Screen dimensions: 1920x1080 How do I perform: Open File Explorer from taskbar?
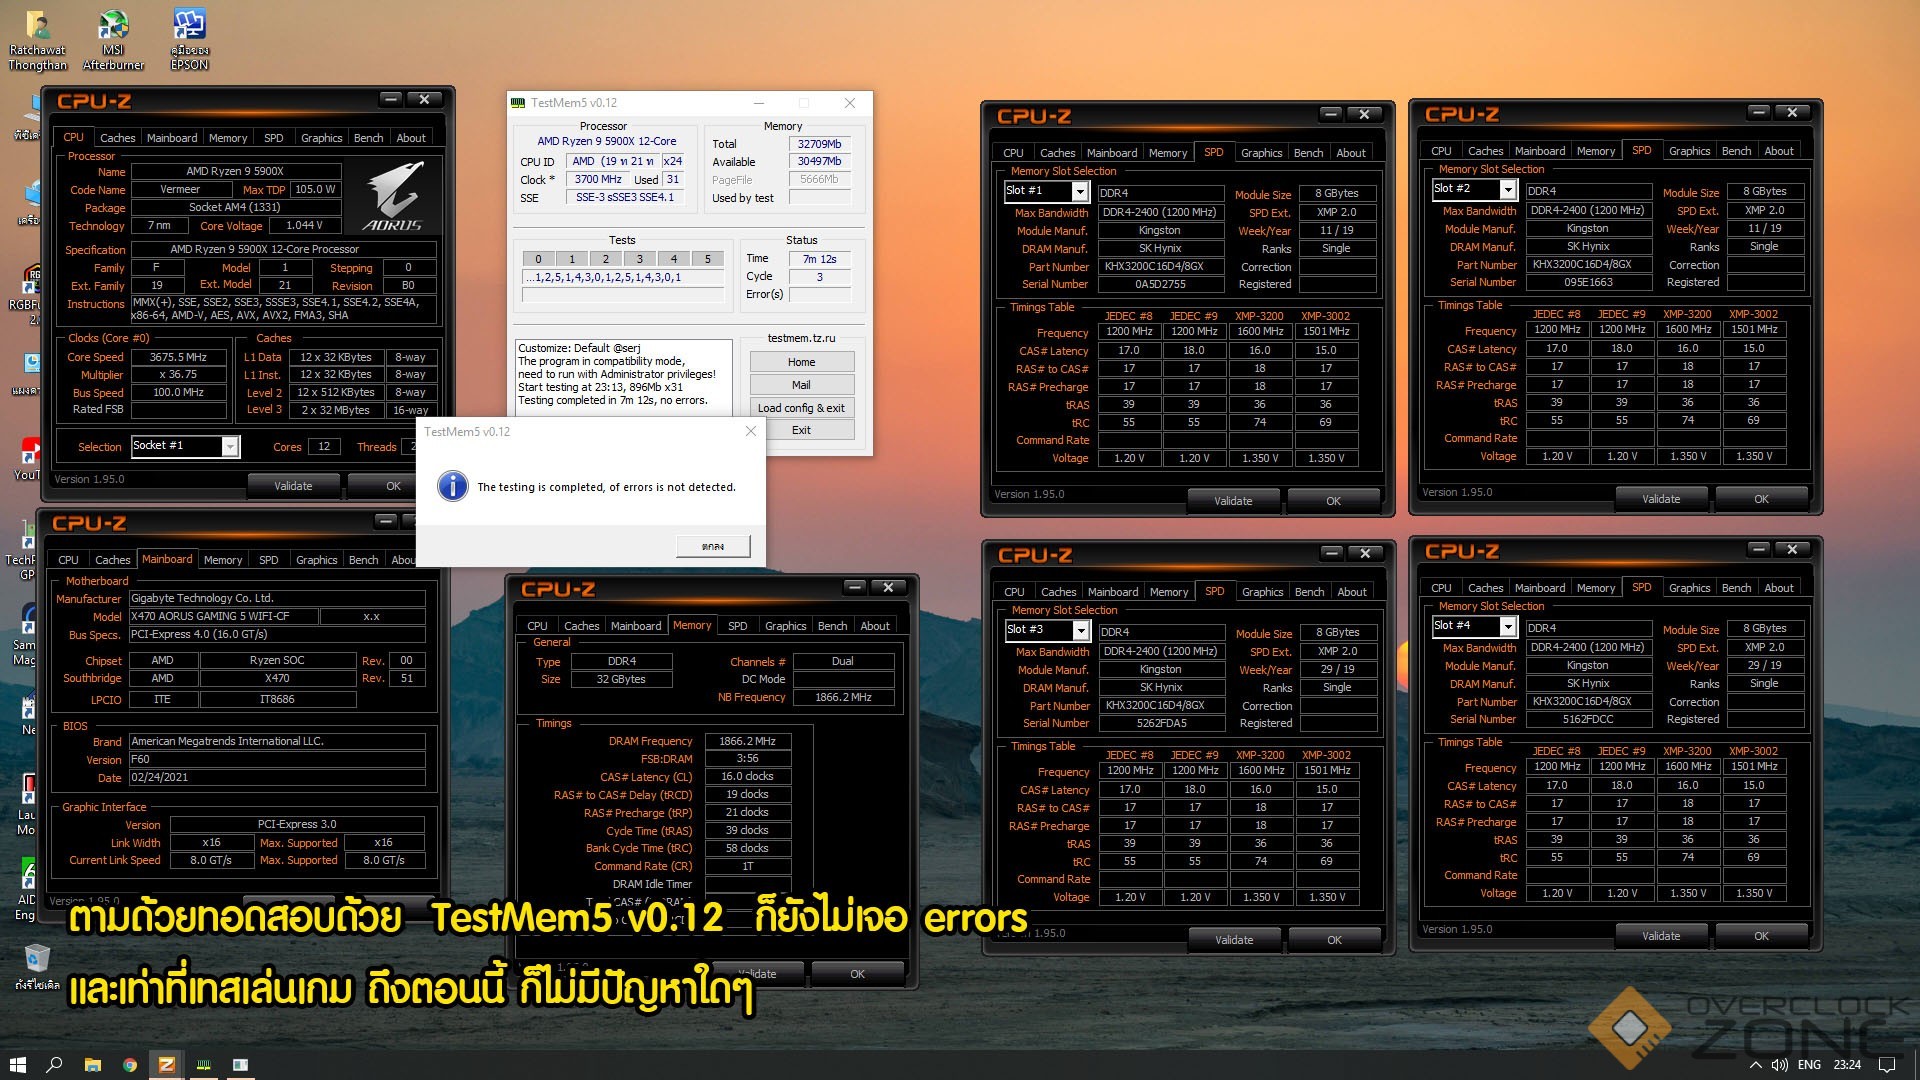click(x=93, y=1065)
